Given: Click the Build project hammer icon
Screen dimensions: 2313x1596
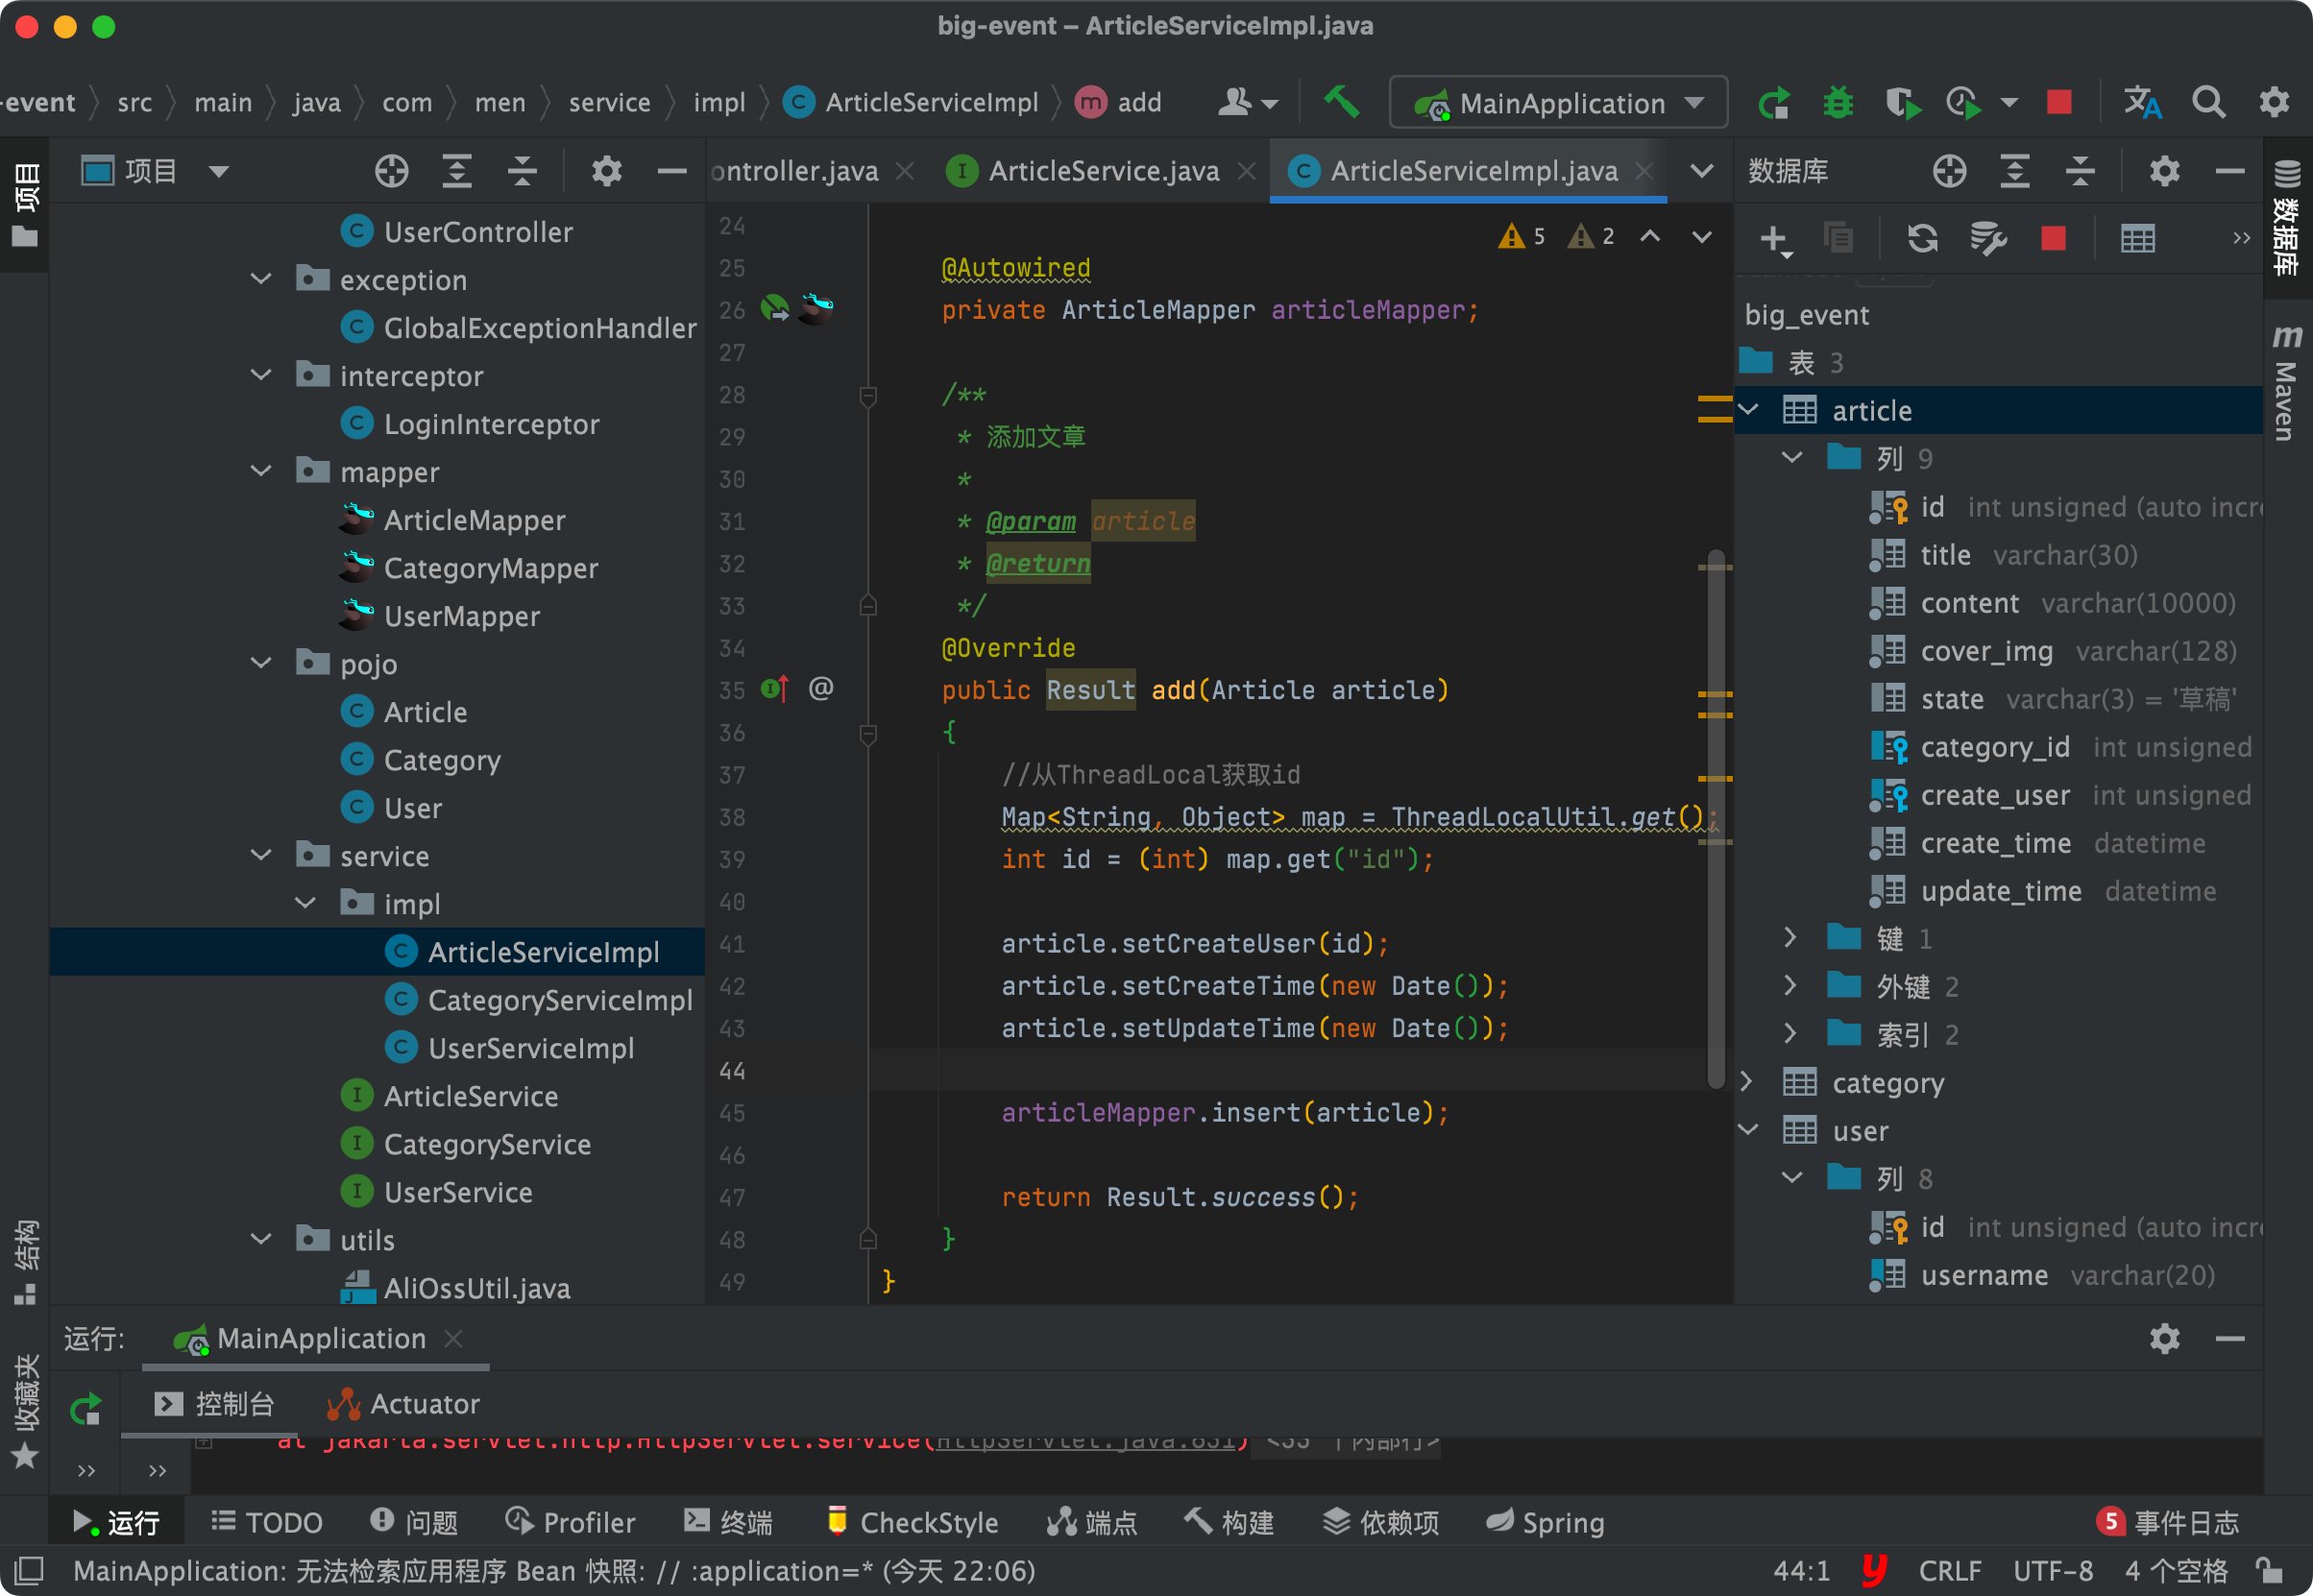Looking at the screenshot, I should coord(1341,102).
